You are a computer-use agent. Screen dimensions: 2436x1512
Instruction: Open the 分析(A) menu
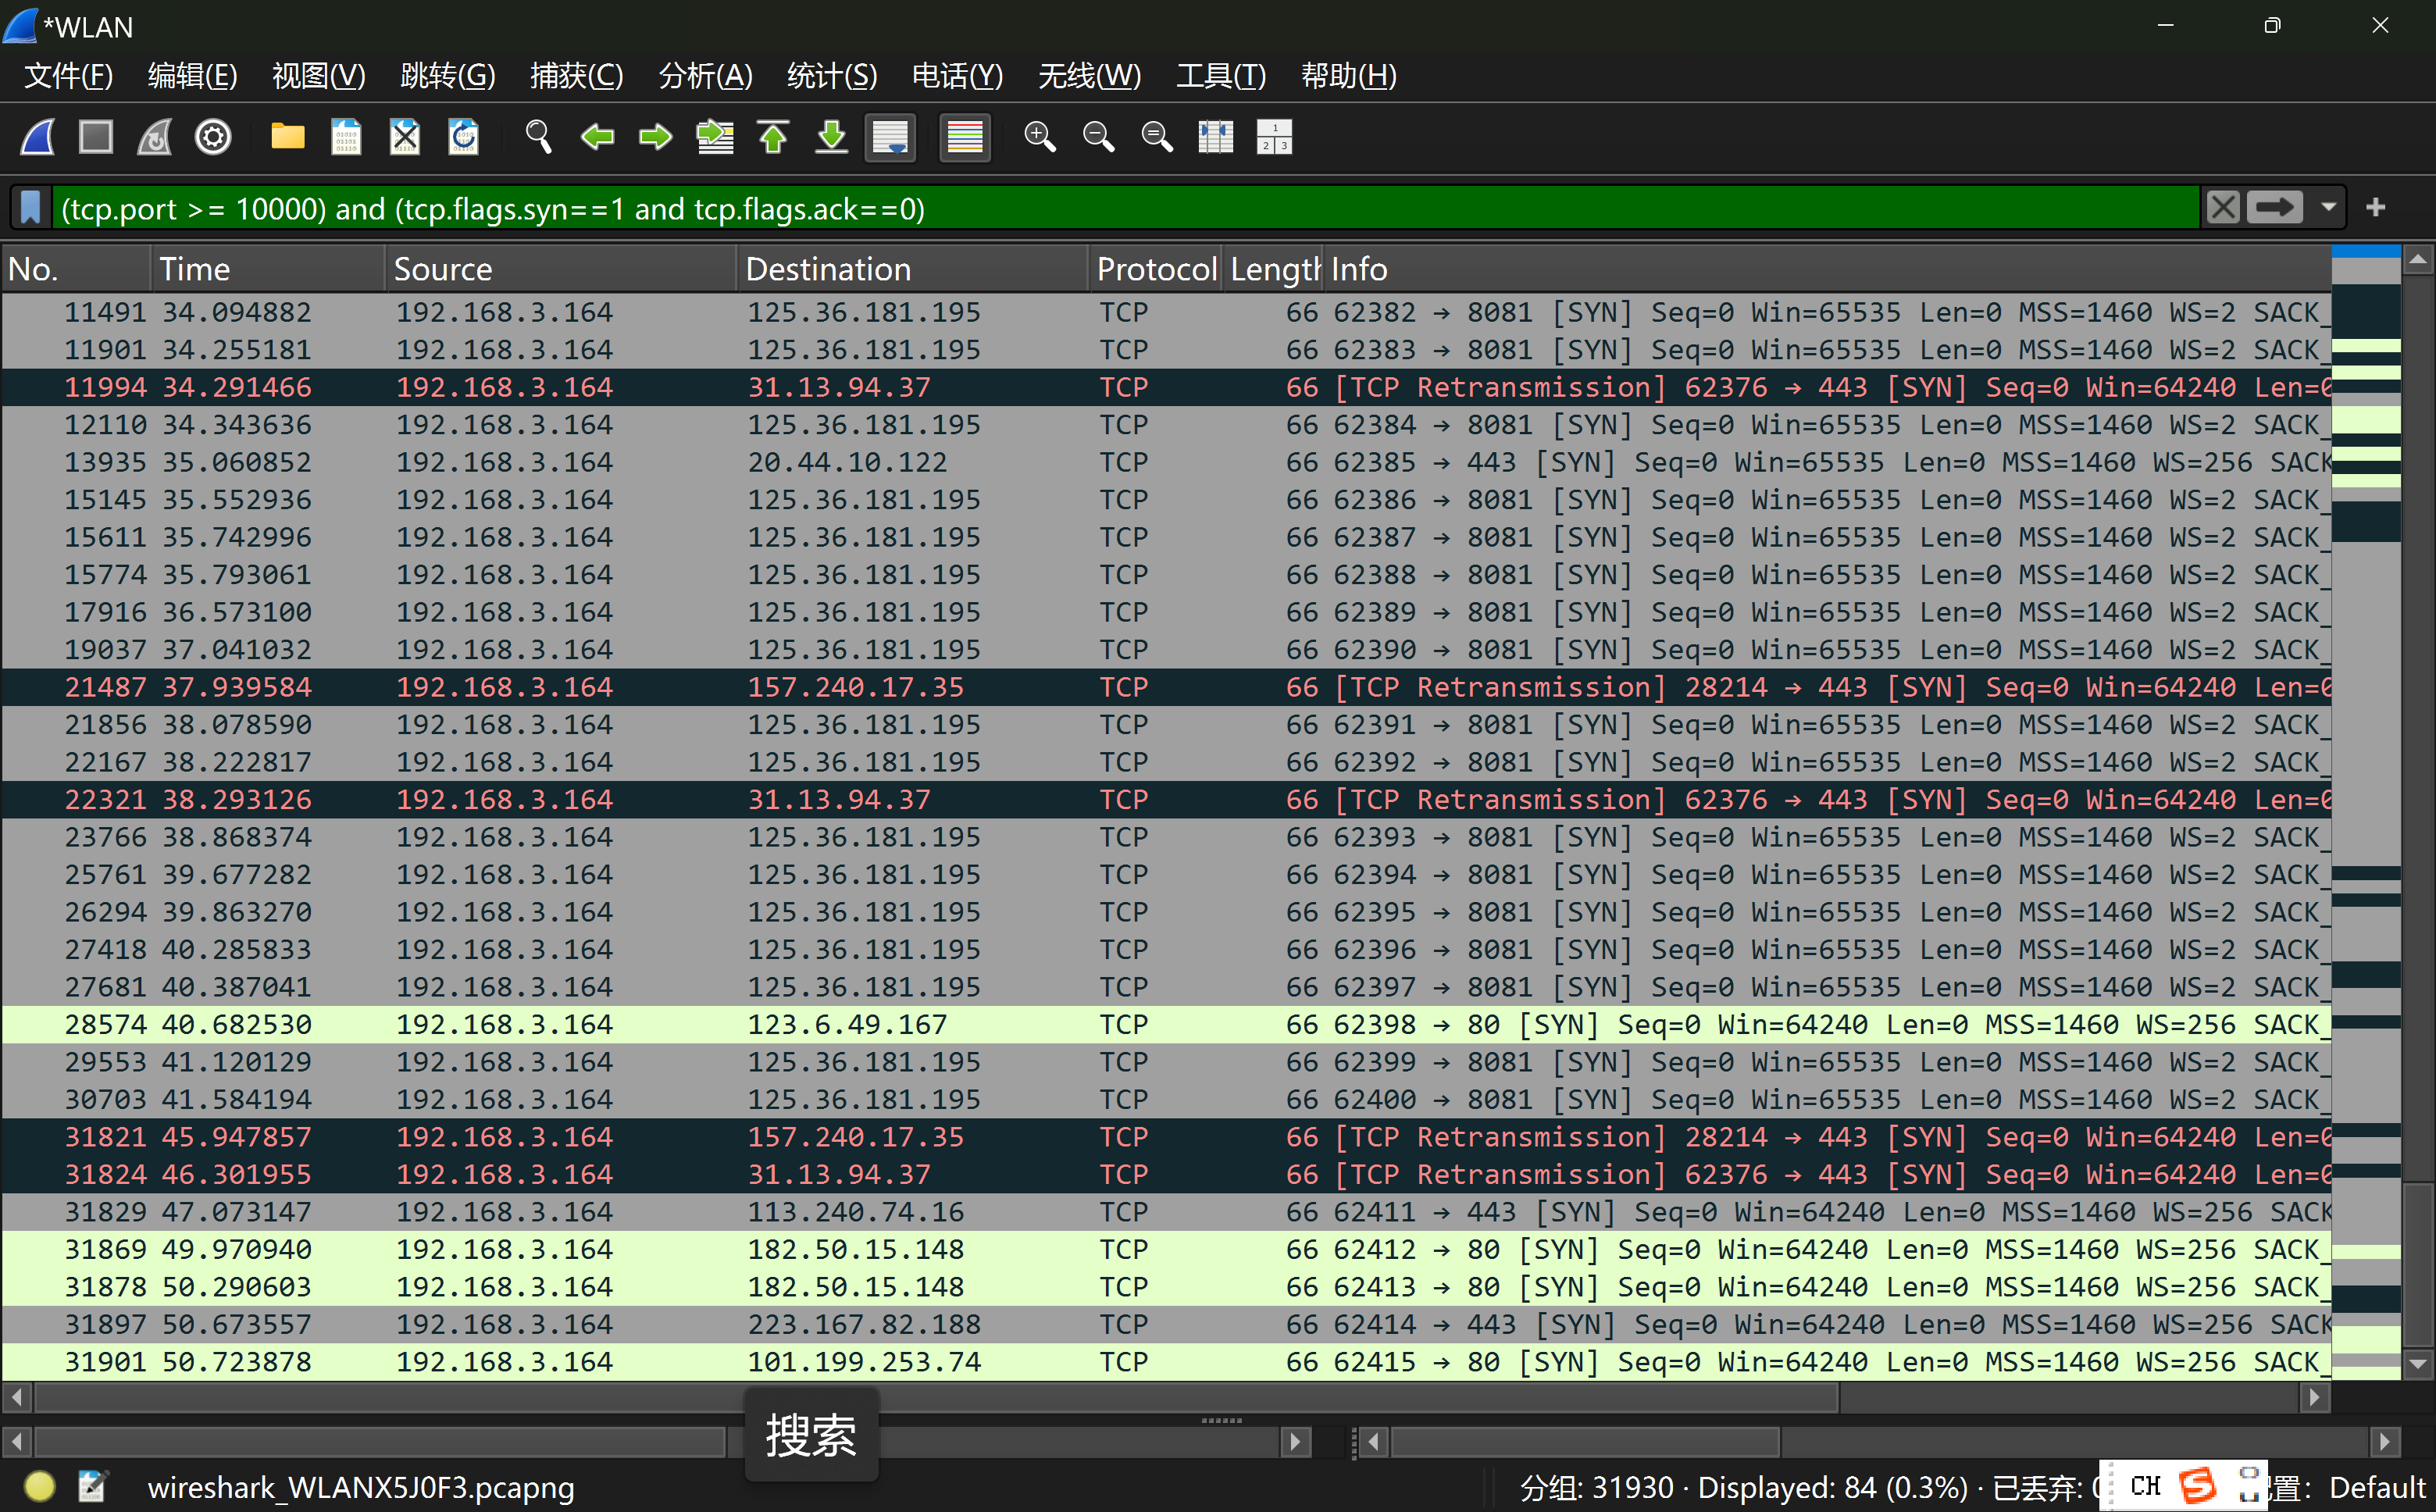[705, 76]
